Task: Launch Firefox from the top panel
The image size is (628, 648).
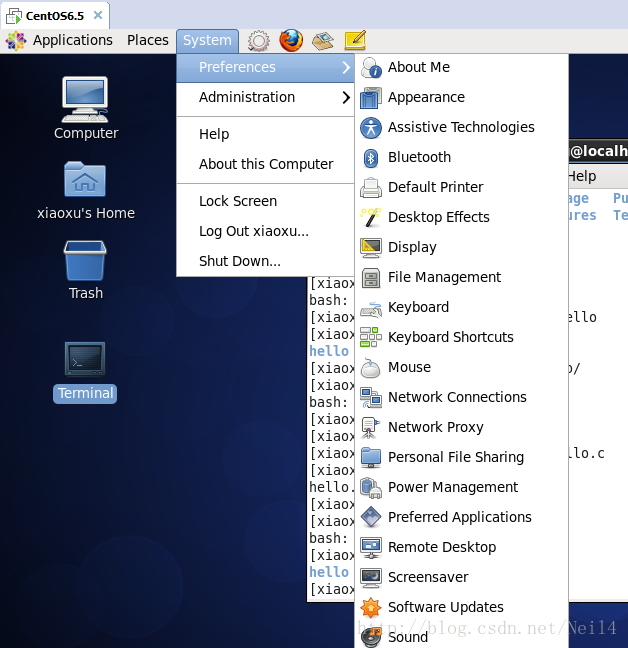Action: point(291,40)
